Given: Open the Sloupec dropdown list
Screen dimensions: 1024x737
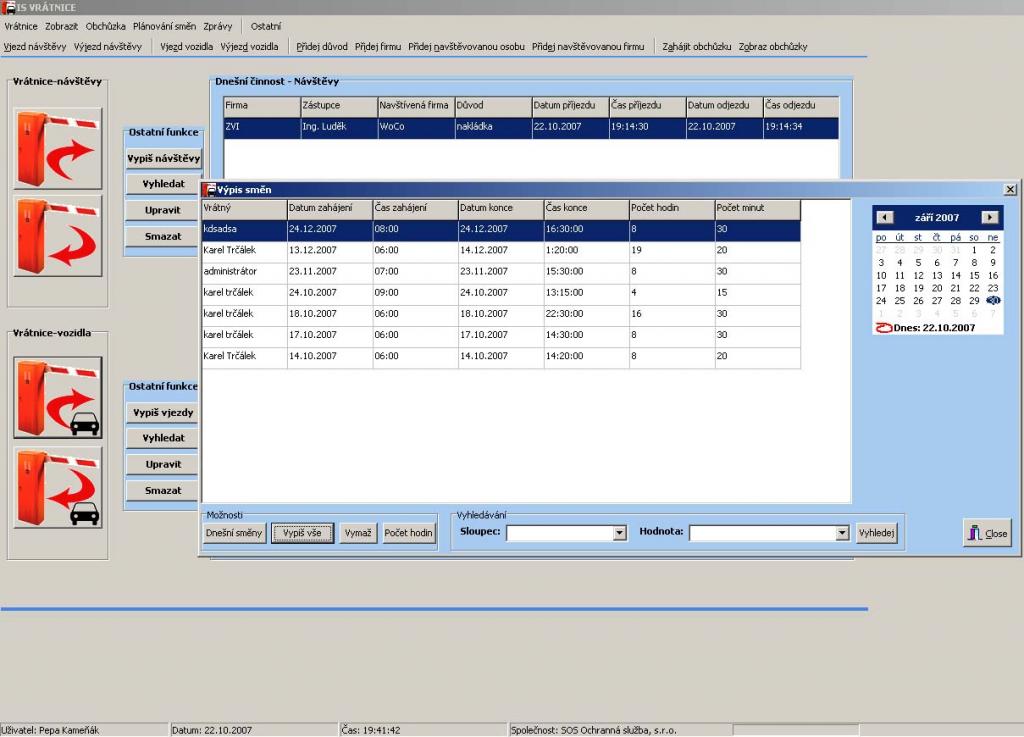Looking at the screenshot, I should [619, 534].
